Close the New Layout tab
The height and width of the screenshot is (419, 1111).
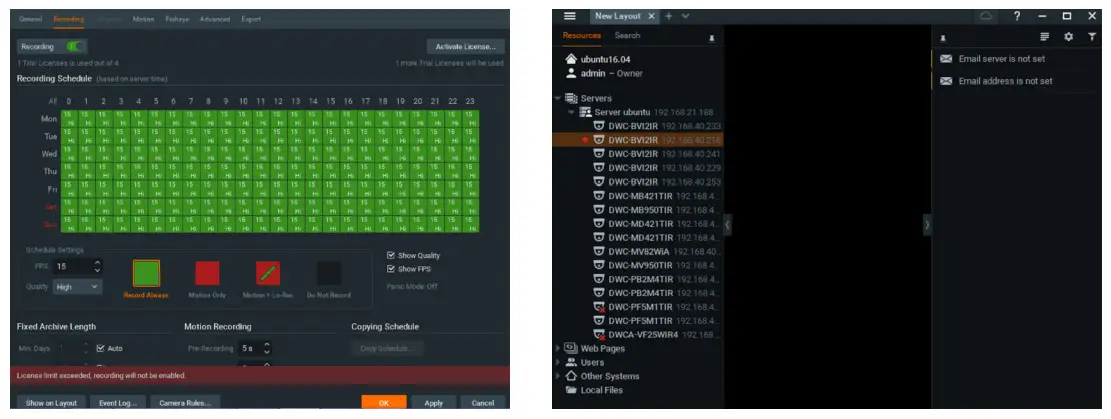pos(651,16)
